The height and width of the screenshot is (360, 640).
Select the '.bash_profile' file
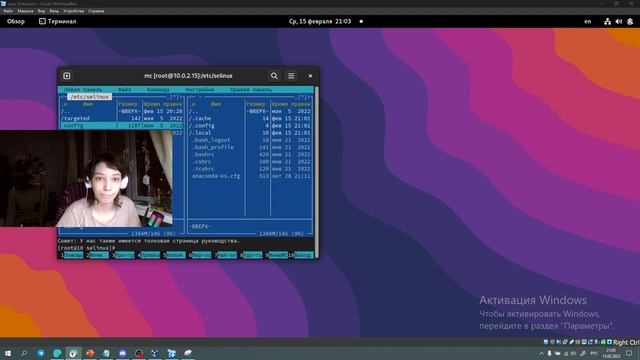250,147
